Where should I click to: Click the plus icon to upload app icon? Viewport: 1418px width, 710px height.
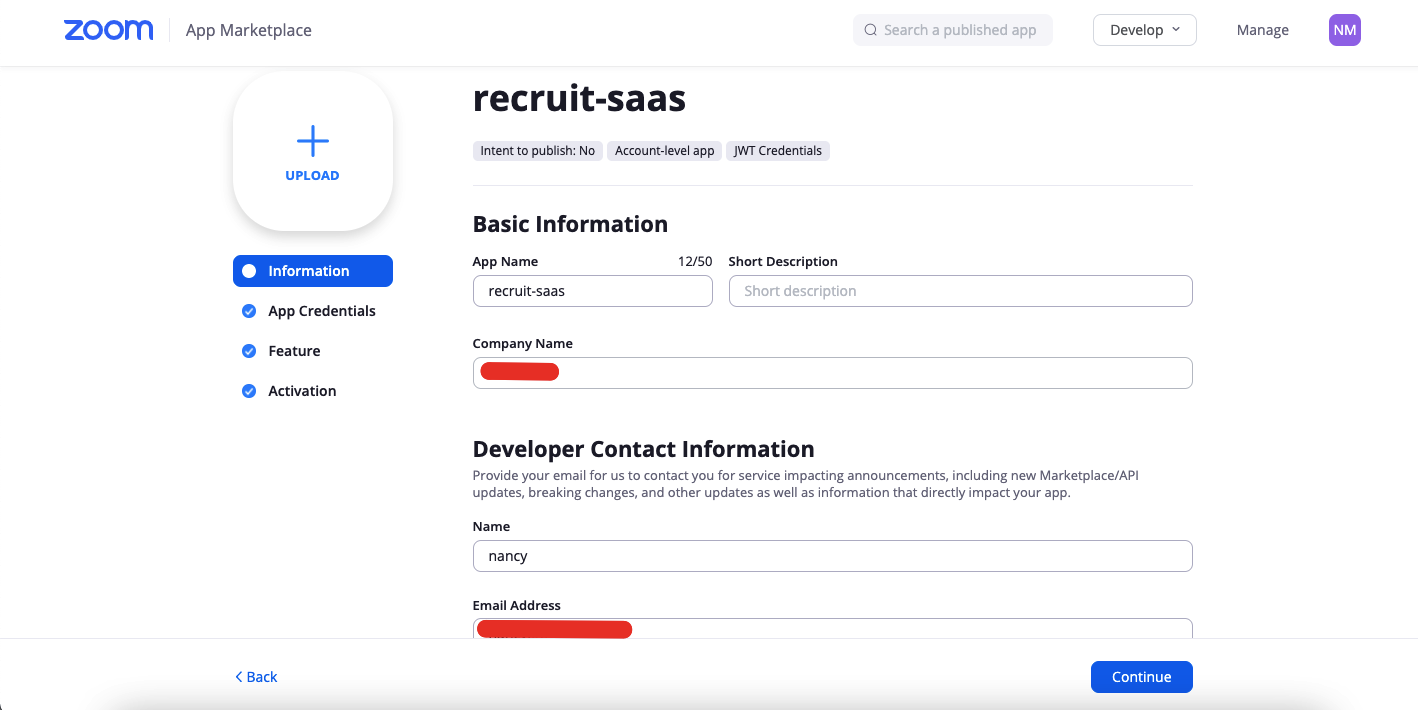pyautogui.click(x=313, y=141)
